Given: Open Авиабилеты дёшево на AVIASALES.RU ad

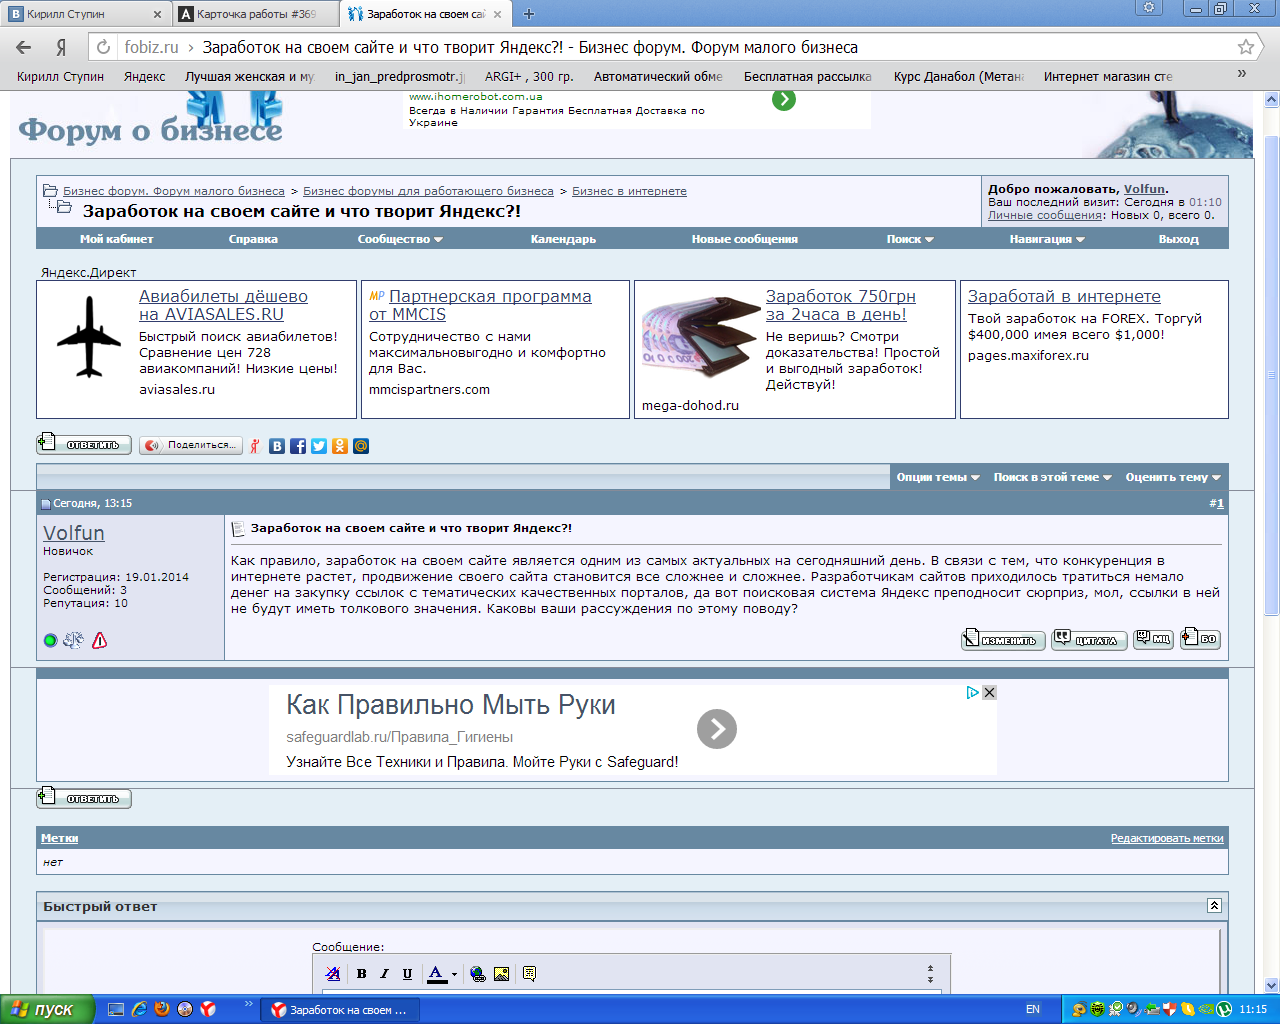Looking at the screenshot, I should click(223, 305).
